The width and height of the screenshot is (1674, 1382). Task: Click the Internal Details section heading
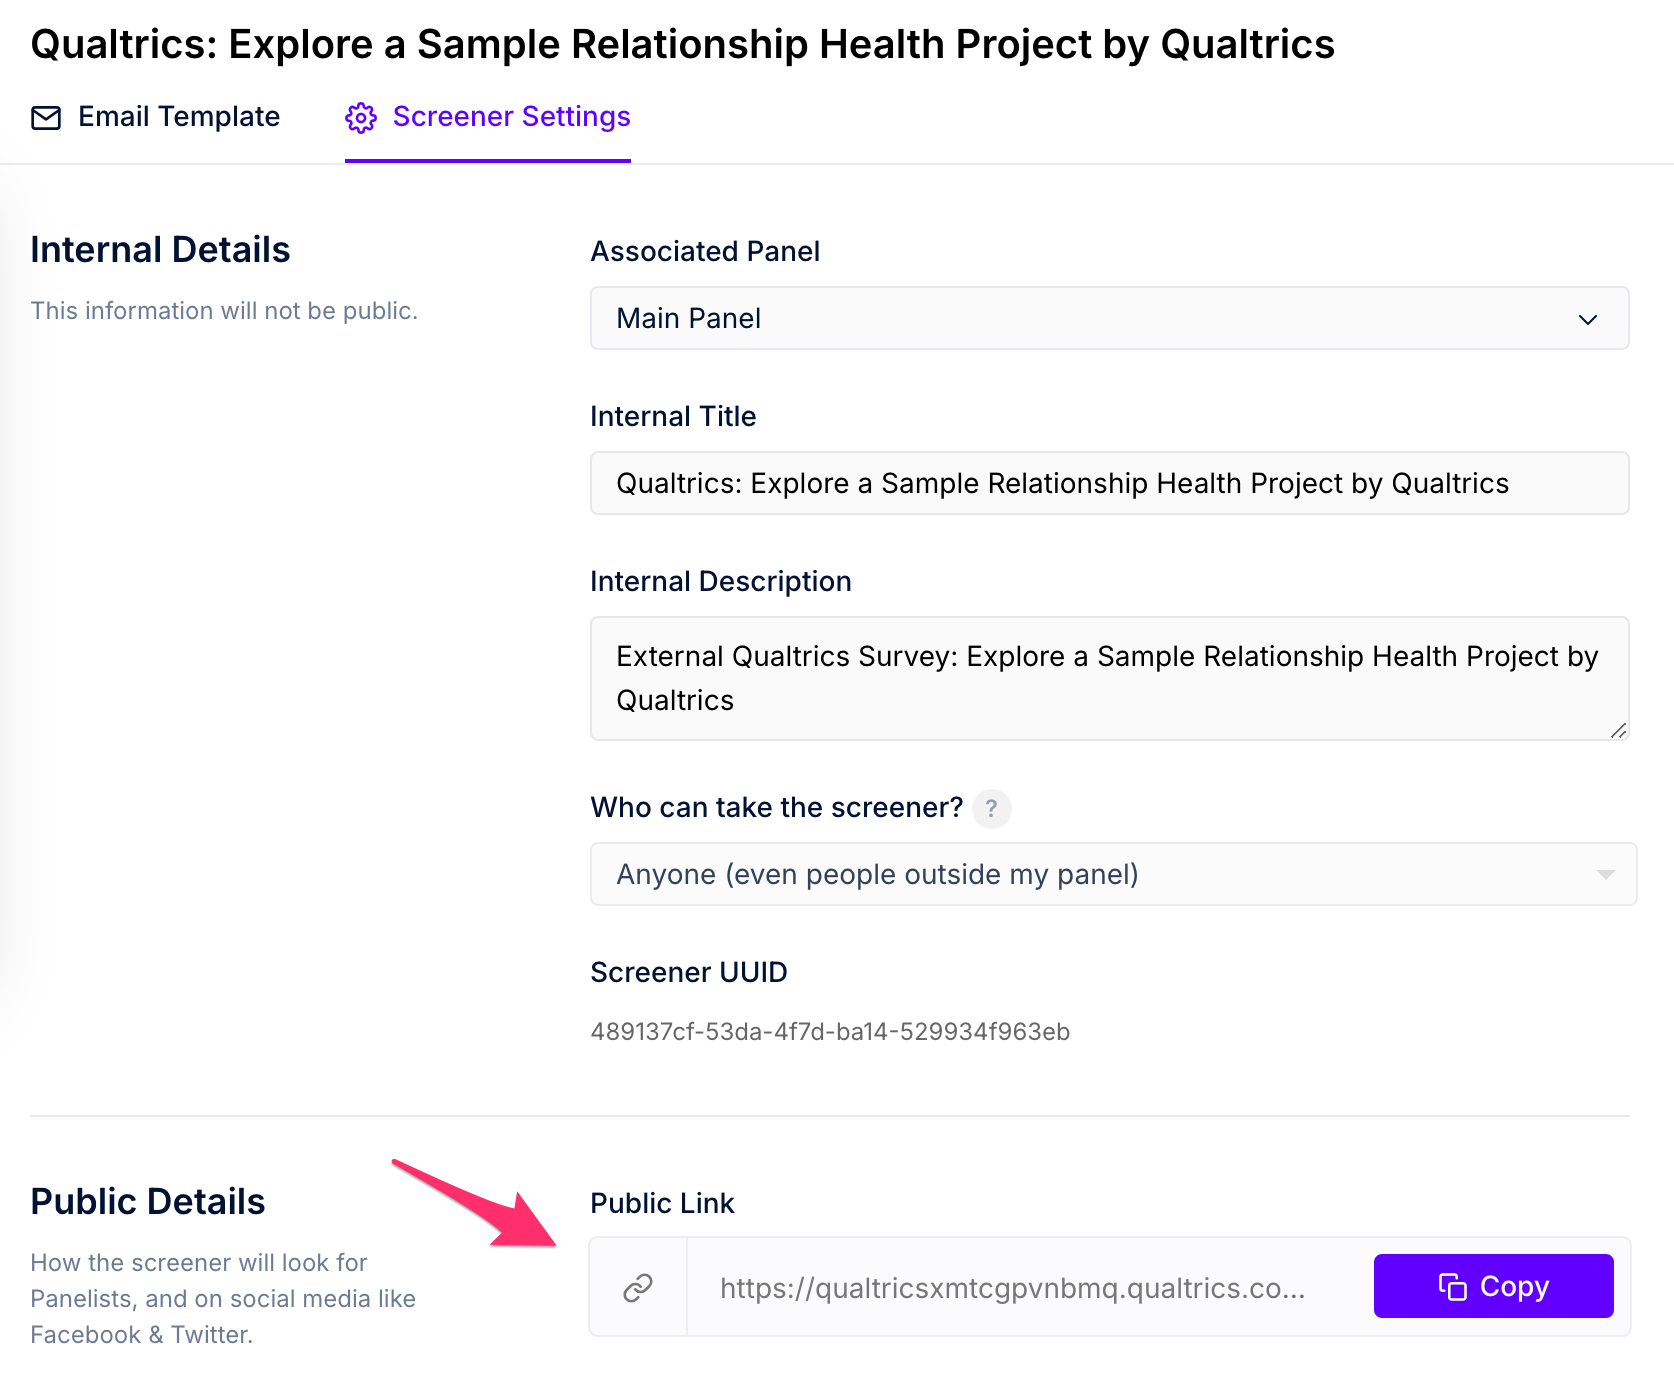(x=161, y=250)
